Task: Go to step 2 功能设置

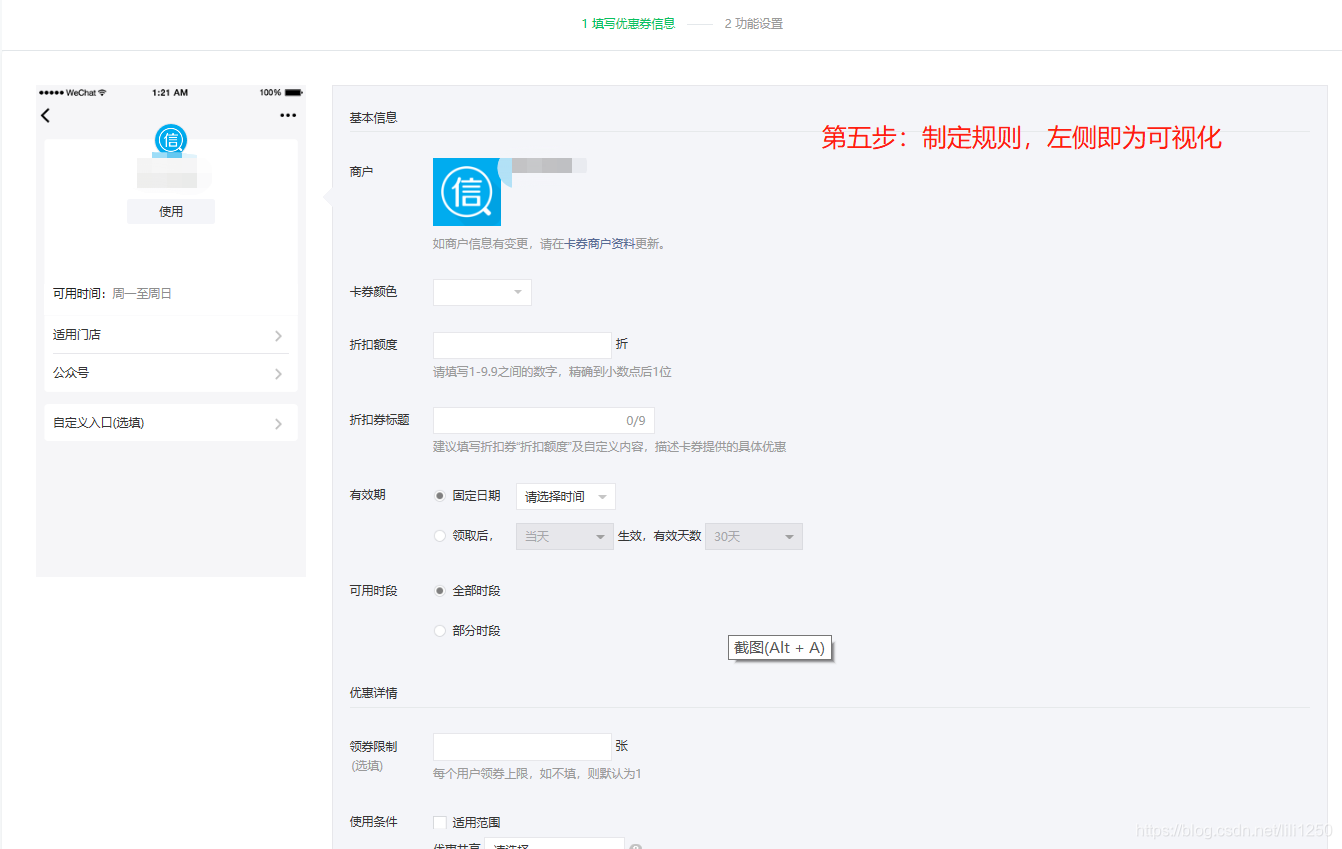Action: click(x=753, y=23)
